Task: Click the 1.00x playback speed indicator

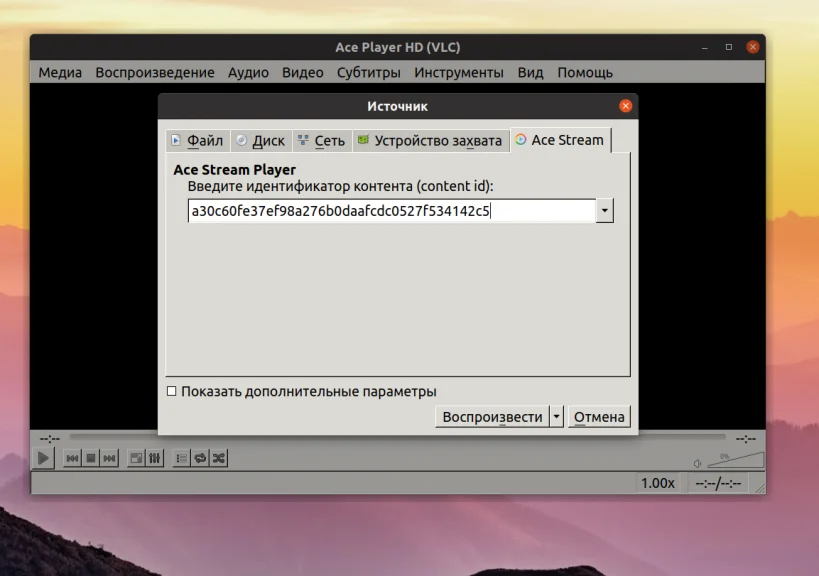Action: pos(658,483)
